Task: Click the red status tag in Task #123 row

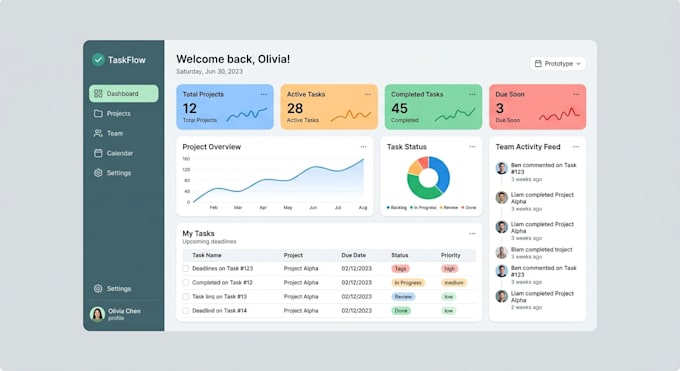Action: point(400,269)
